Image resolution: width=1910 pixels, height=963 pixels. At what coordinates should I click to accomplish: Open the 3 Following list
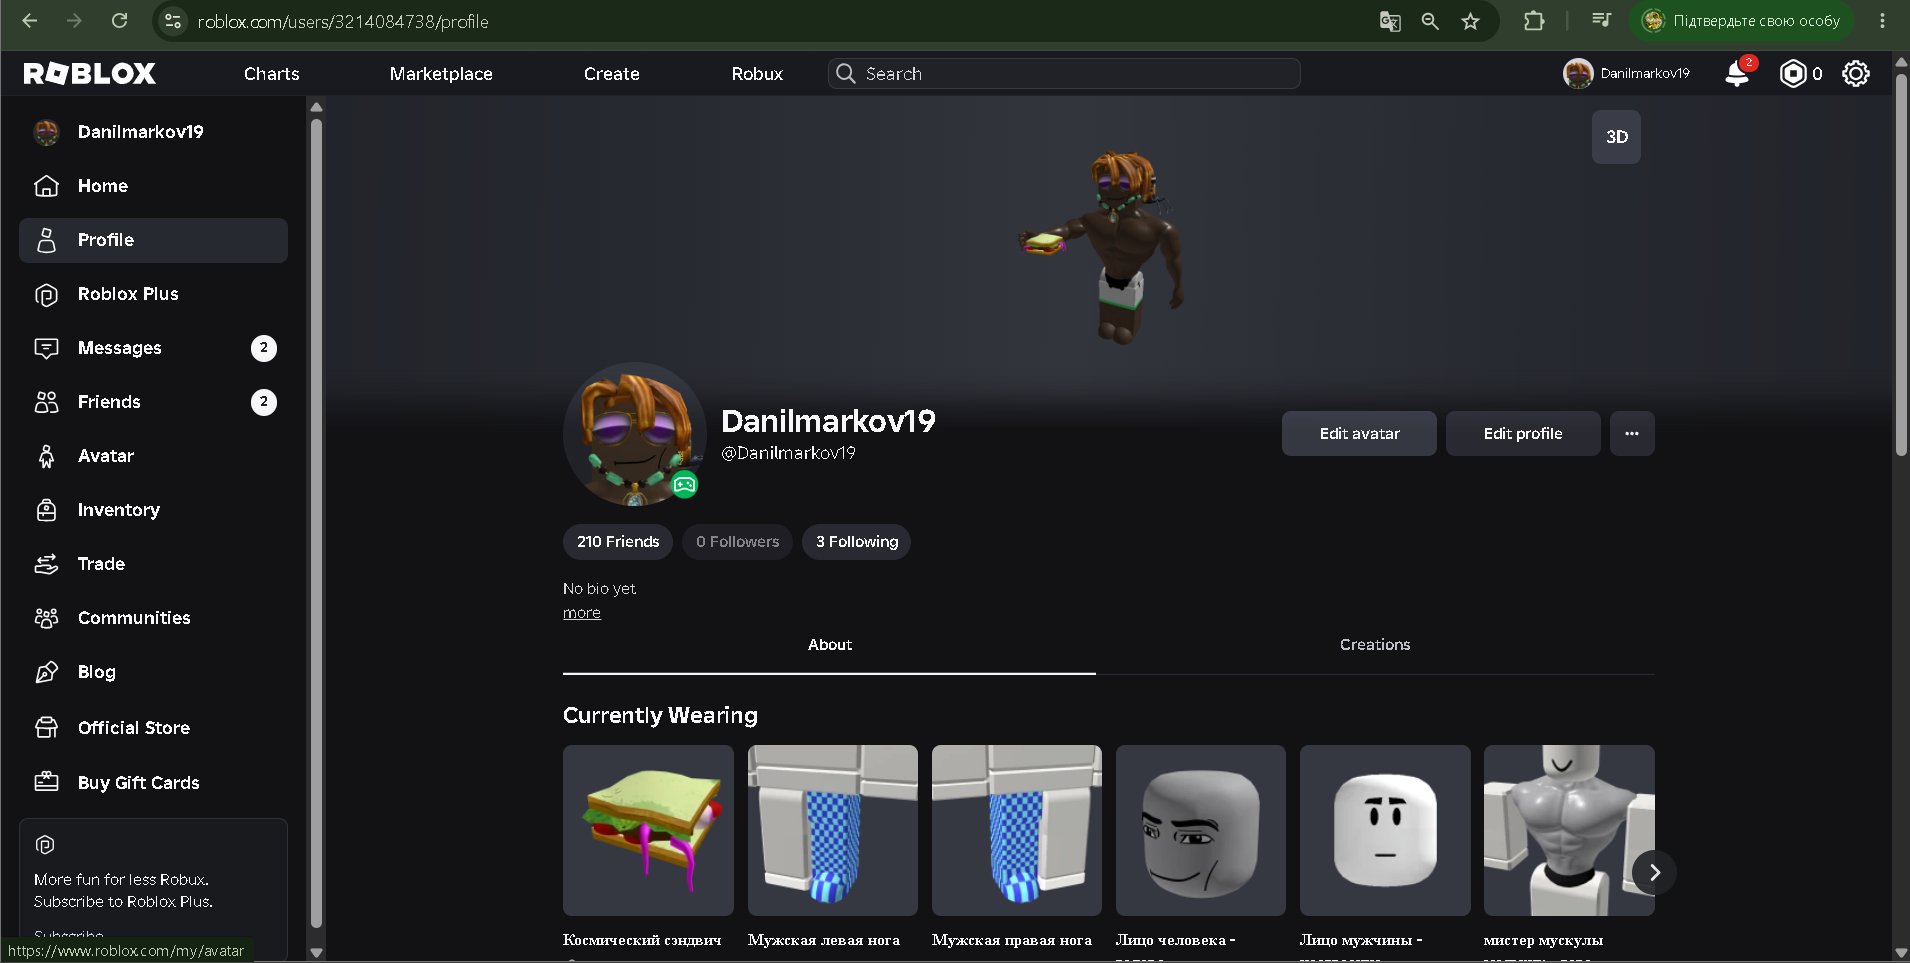[x=857, y=542]
